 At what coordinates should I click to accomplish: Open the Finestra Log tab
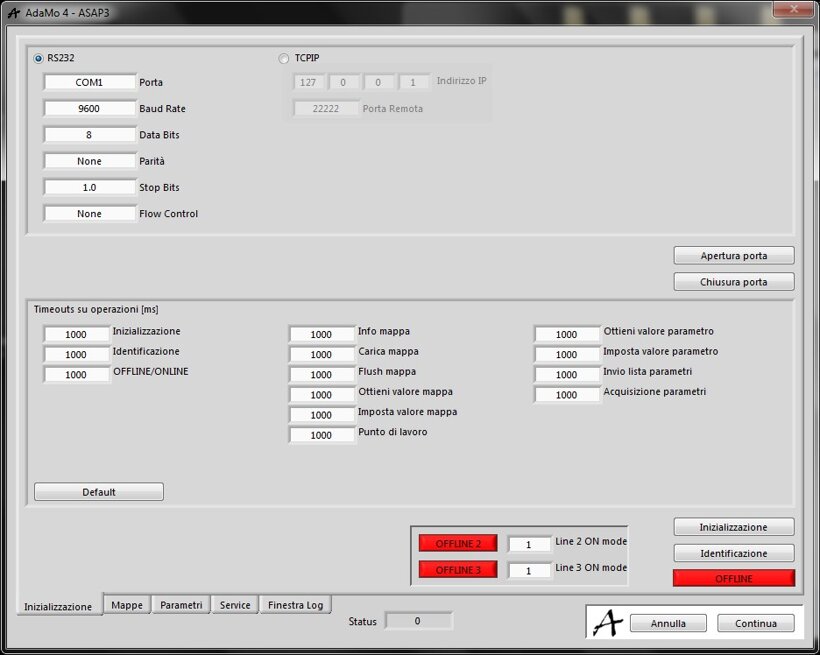pos(295,605)
